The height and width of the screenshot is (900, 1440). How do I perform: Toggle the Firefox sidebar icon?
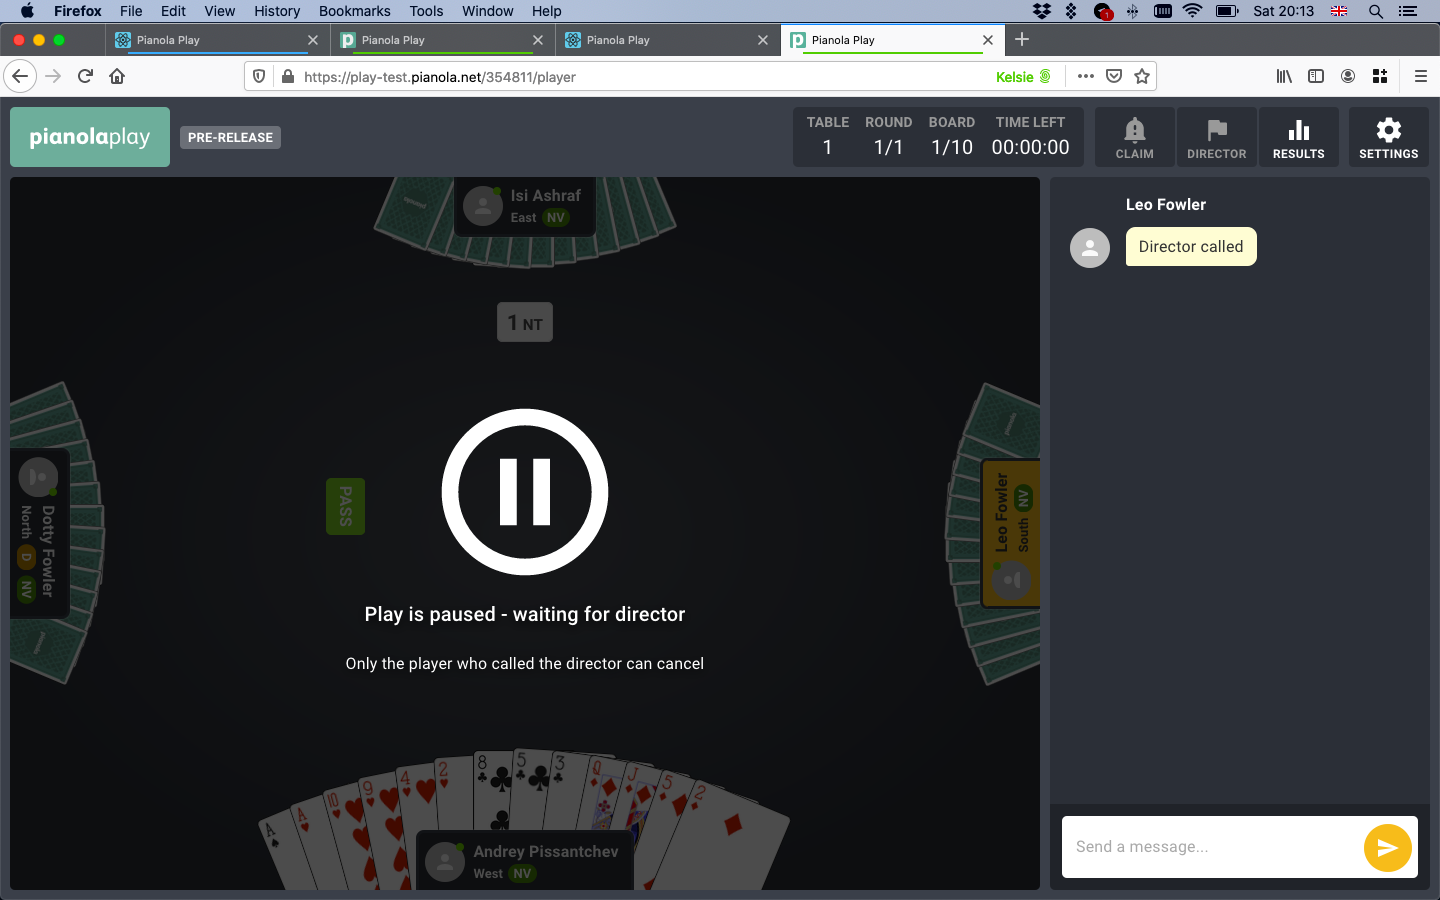click(1316, 76)
